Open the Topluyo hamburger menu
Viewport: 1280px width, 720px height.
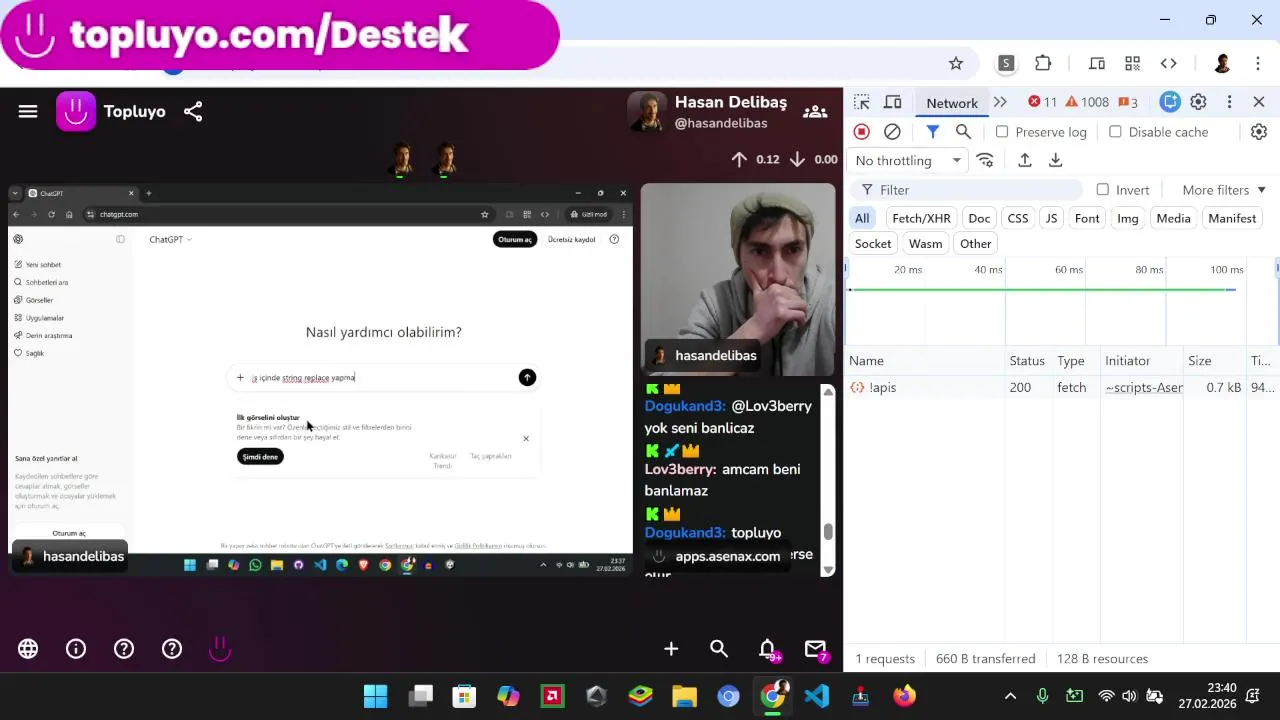28,112
